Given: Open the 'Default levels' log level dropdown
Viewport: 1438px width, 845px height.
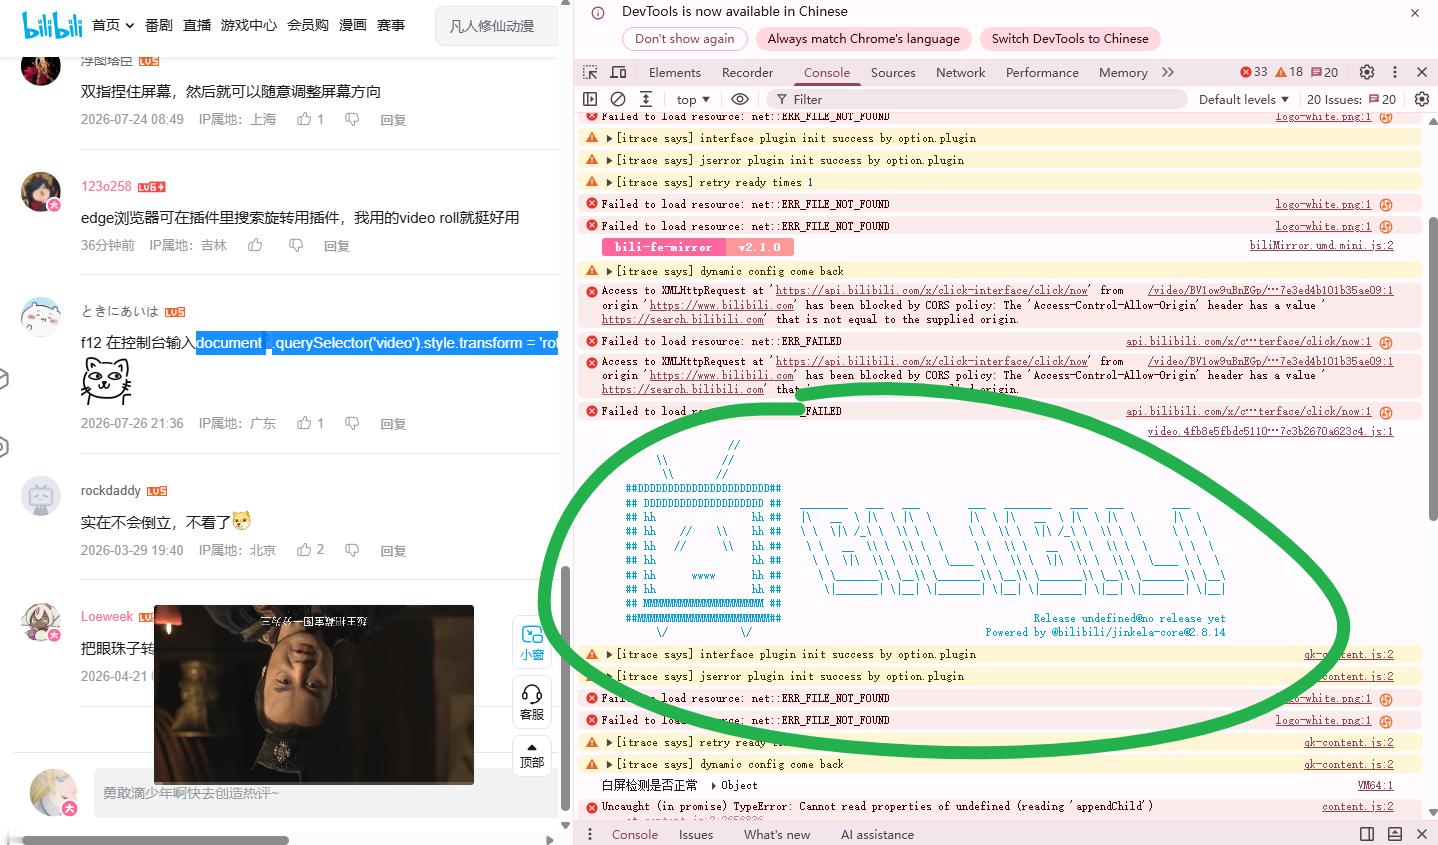Looking at the screenshot, I should click(1244, 99).
